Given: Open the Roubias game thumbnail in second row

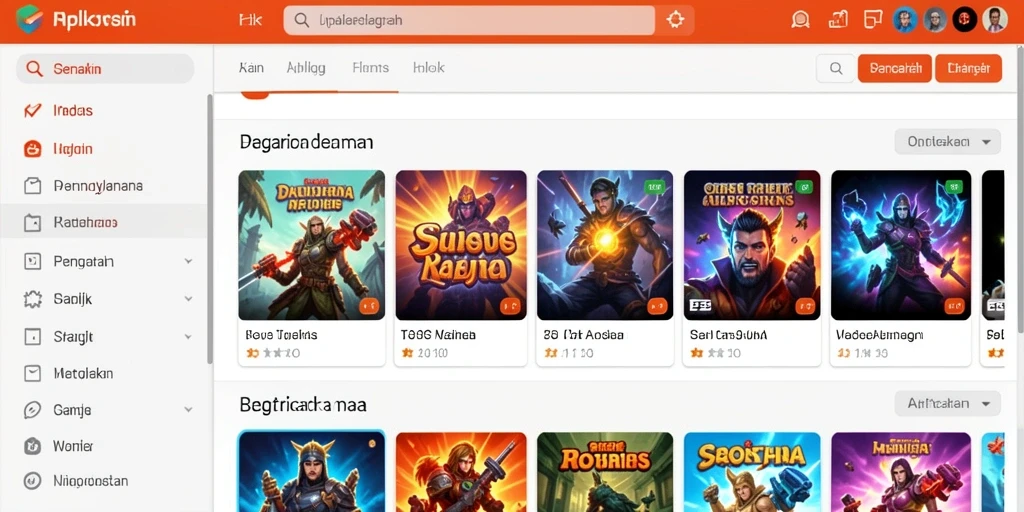Looking at the screenshot, I should [605, 472].
